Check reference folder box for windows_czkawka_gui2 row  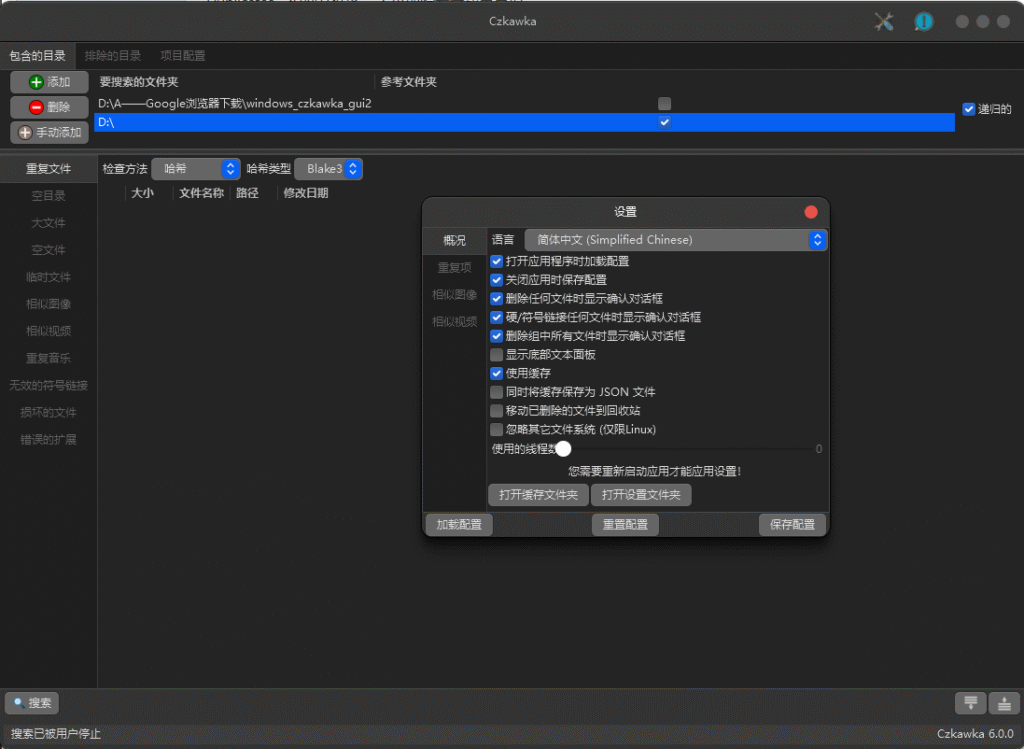coord(664,103)
